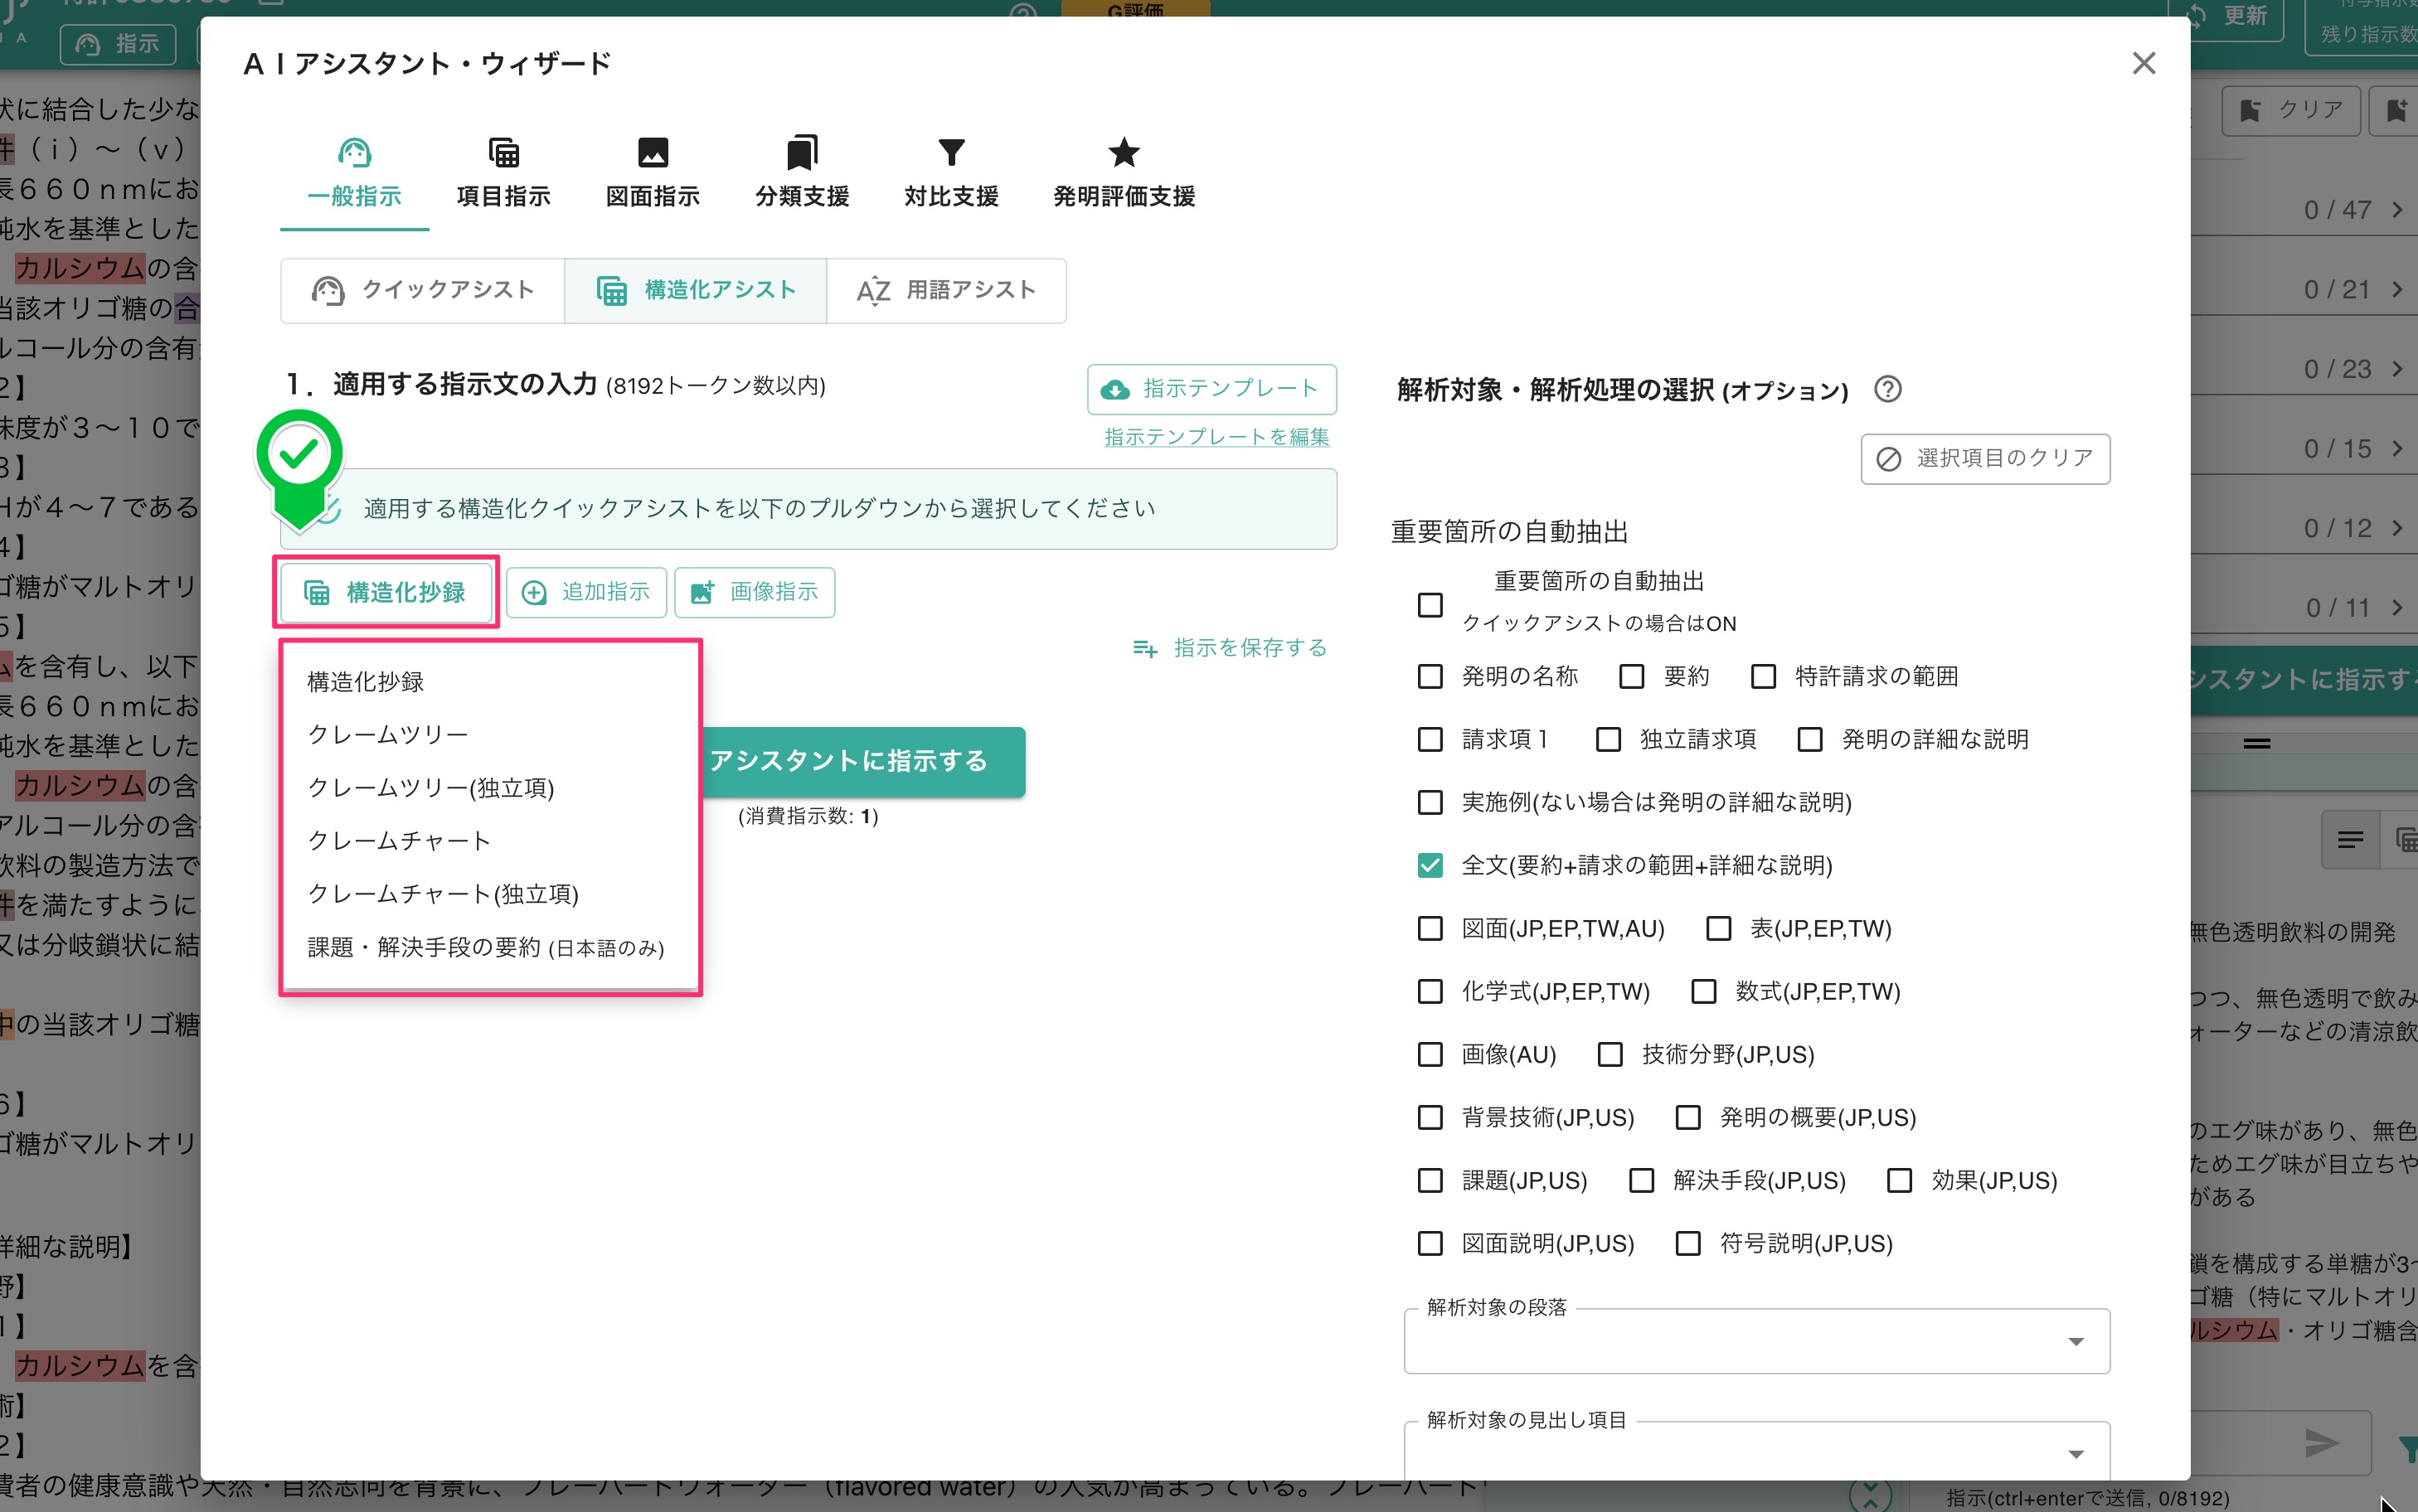The width and height of the screenshot is (2418, 1512).
Task: Click 選択項目のクリア button
Action: [1985, 459]
